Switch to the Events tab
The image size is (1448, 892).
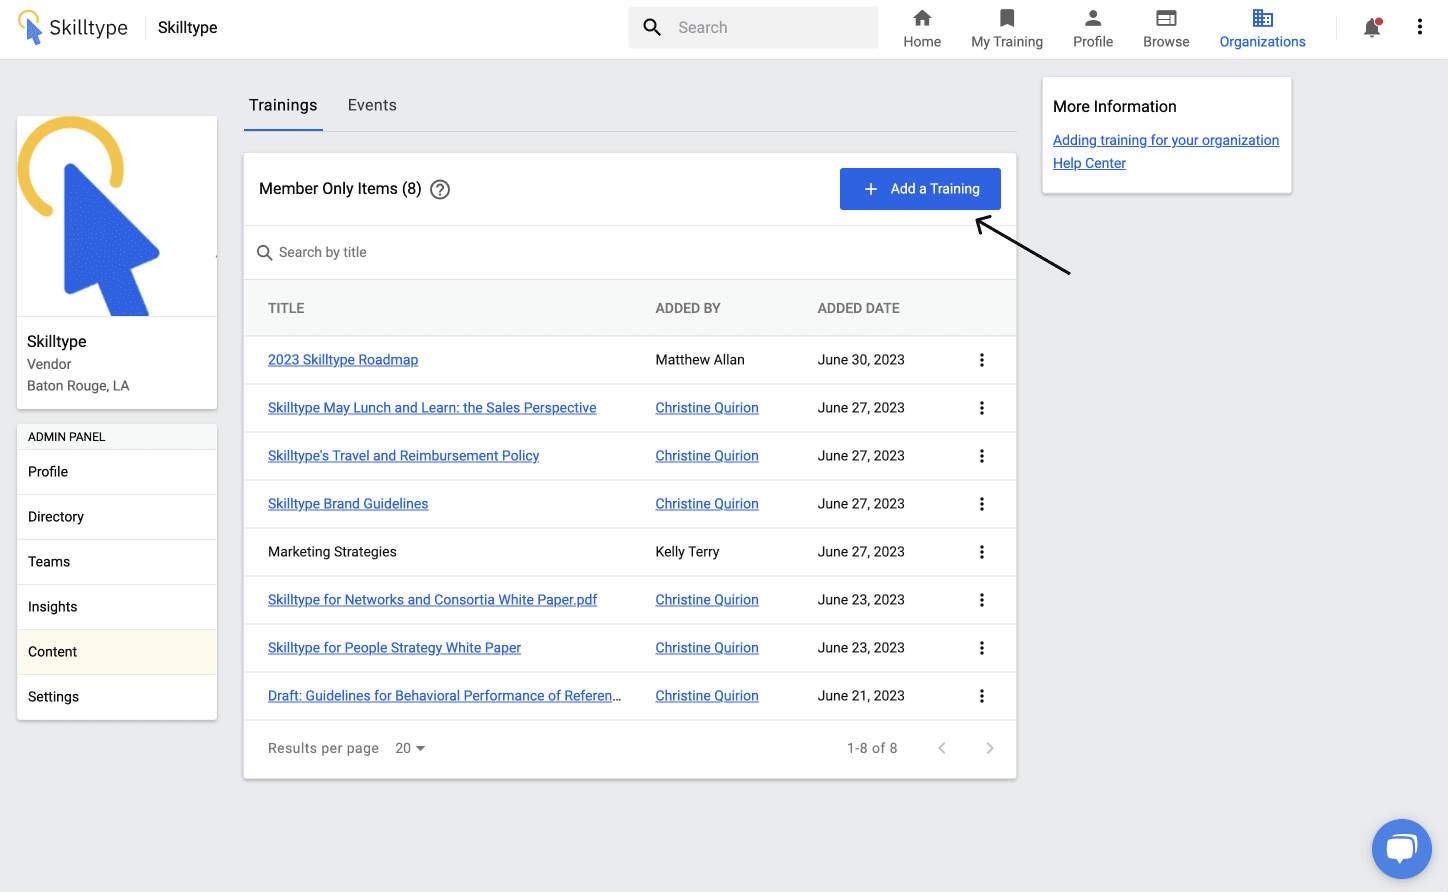(x=372, y=105)
